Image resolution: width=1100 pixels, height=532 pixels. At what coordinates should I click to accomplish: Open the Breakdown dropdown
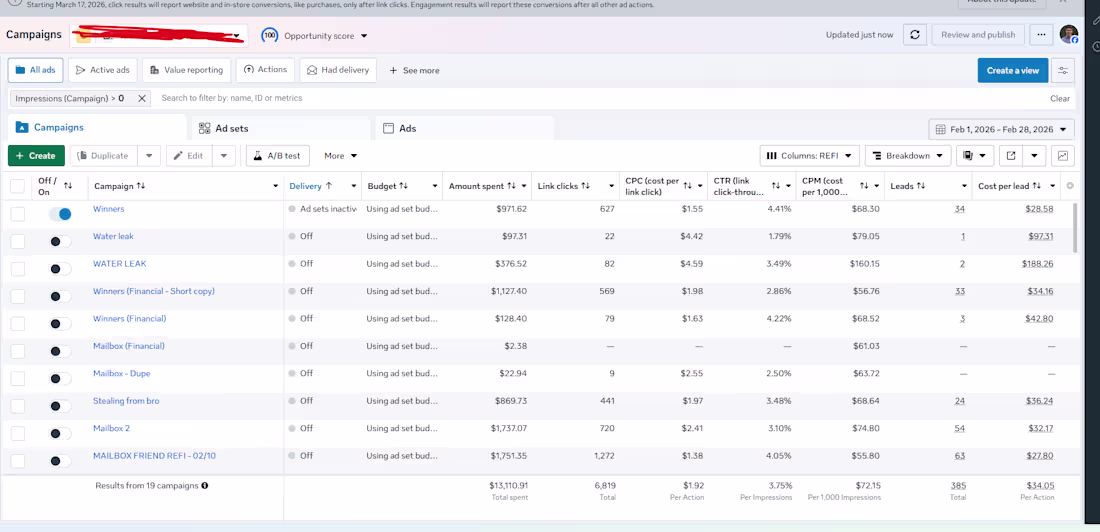(x=907, y=156)
